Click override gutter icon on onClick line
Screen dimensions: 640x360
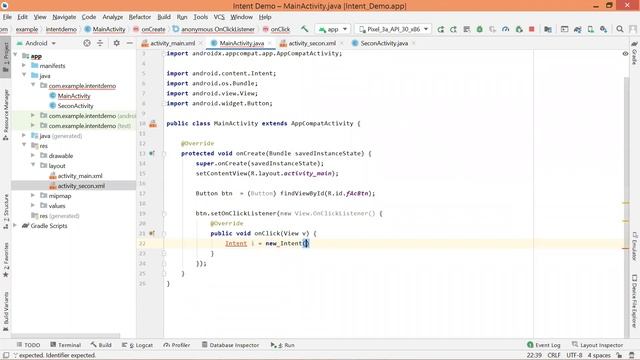pyautogui.click(x=152, y=233)
